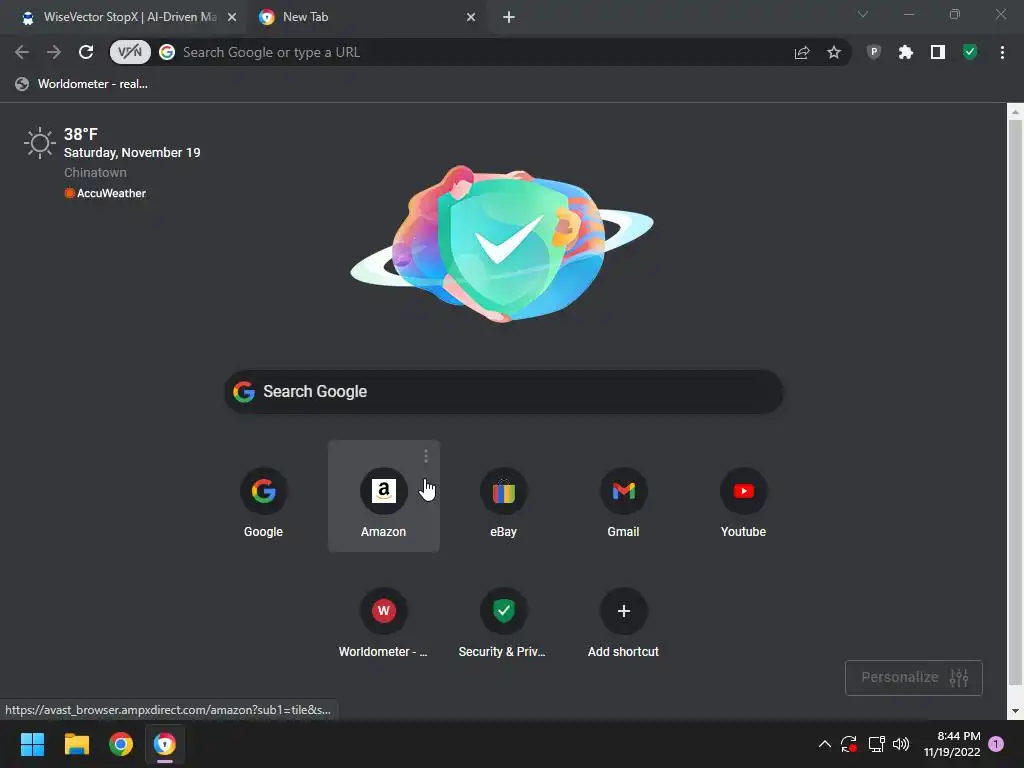Show hidden system tray icons

click(825, 744)
